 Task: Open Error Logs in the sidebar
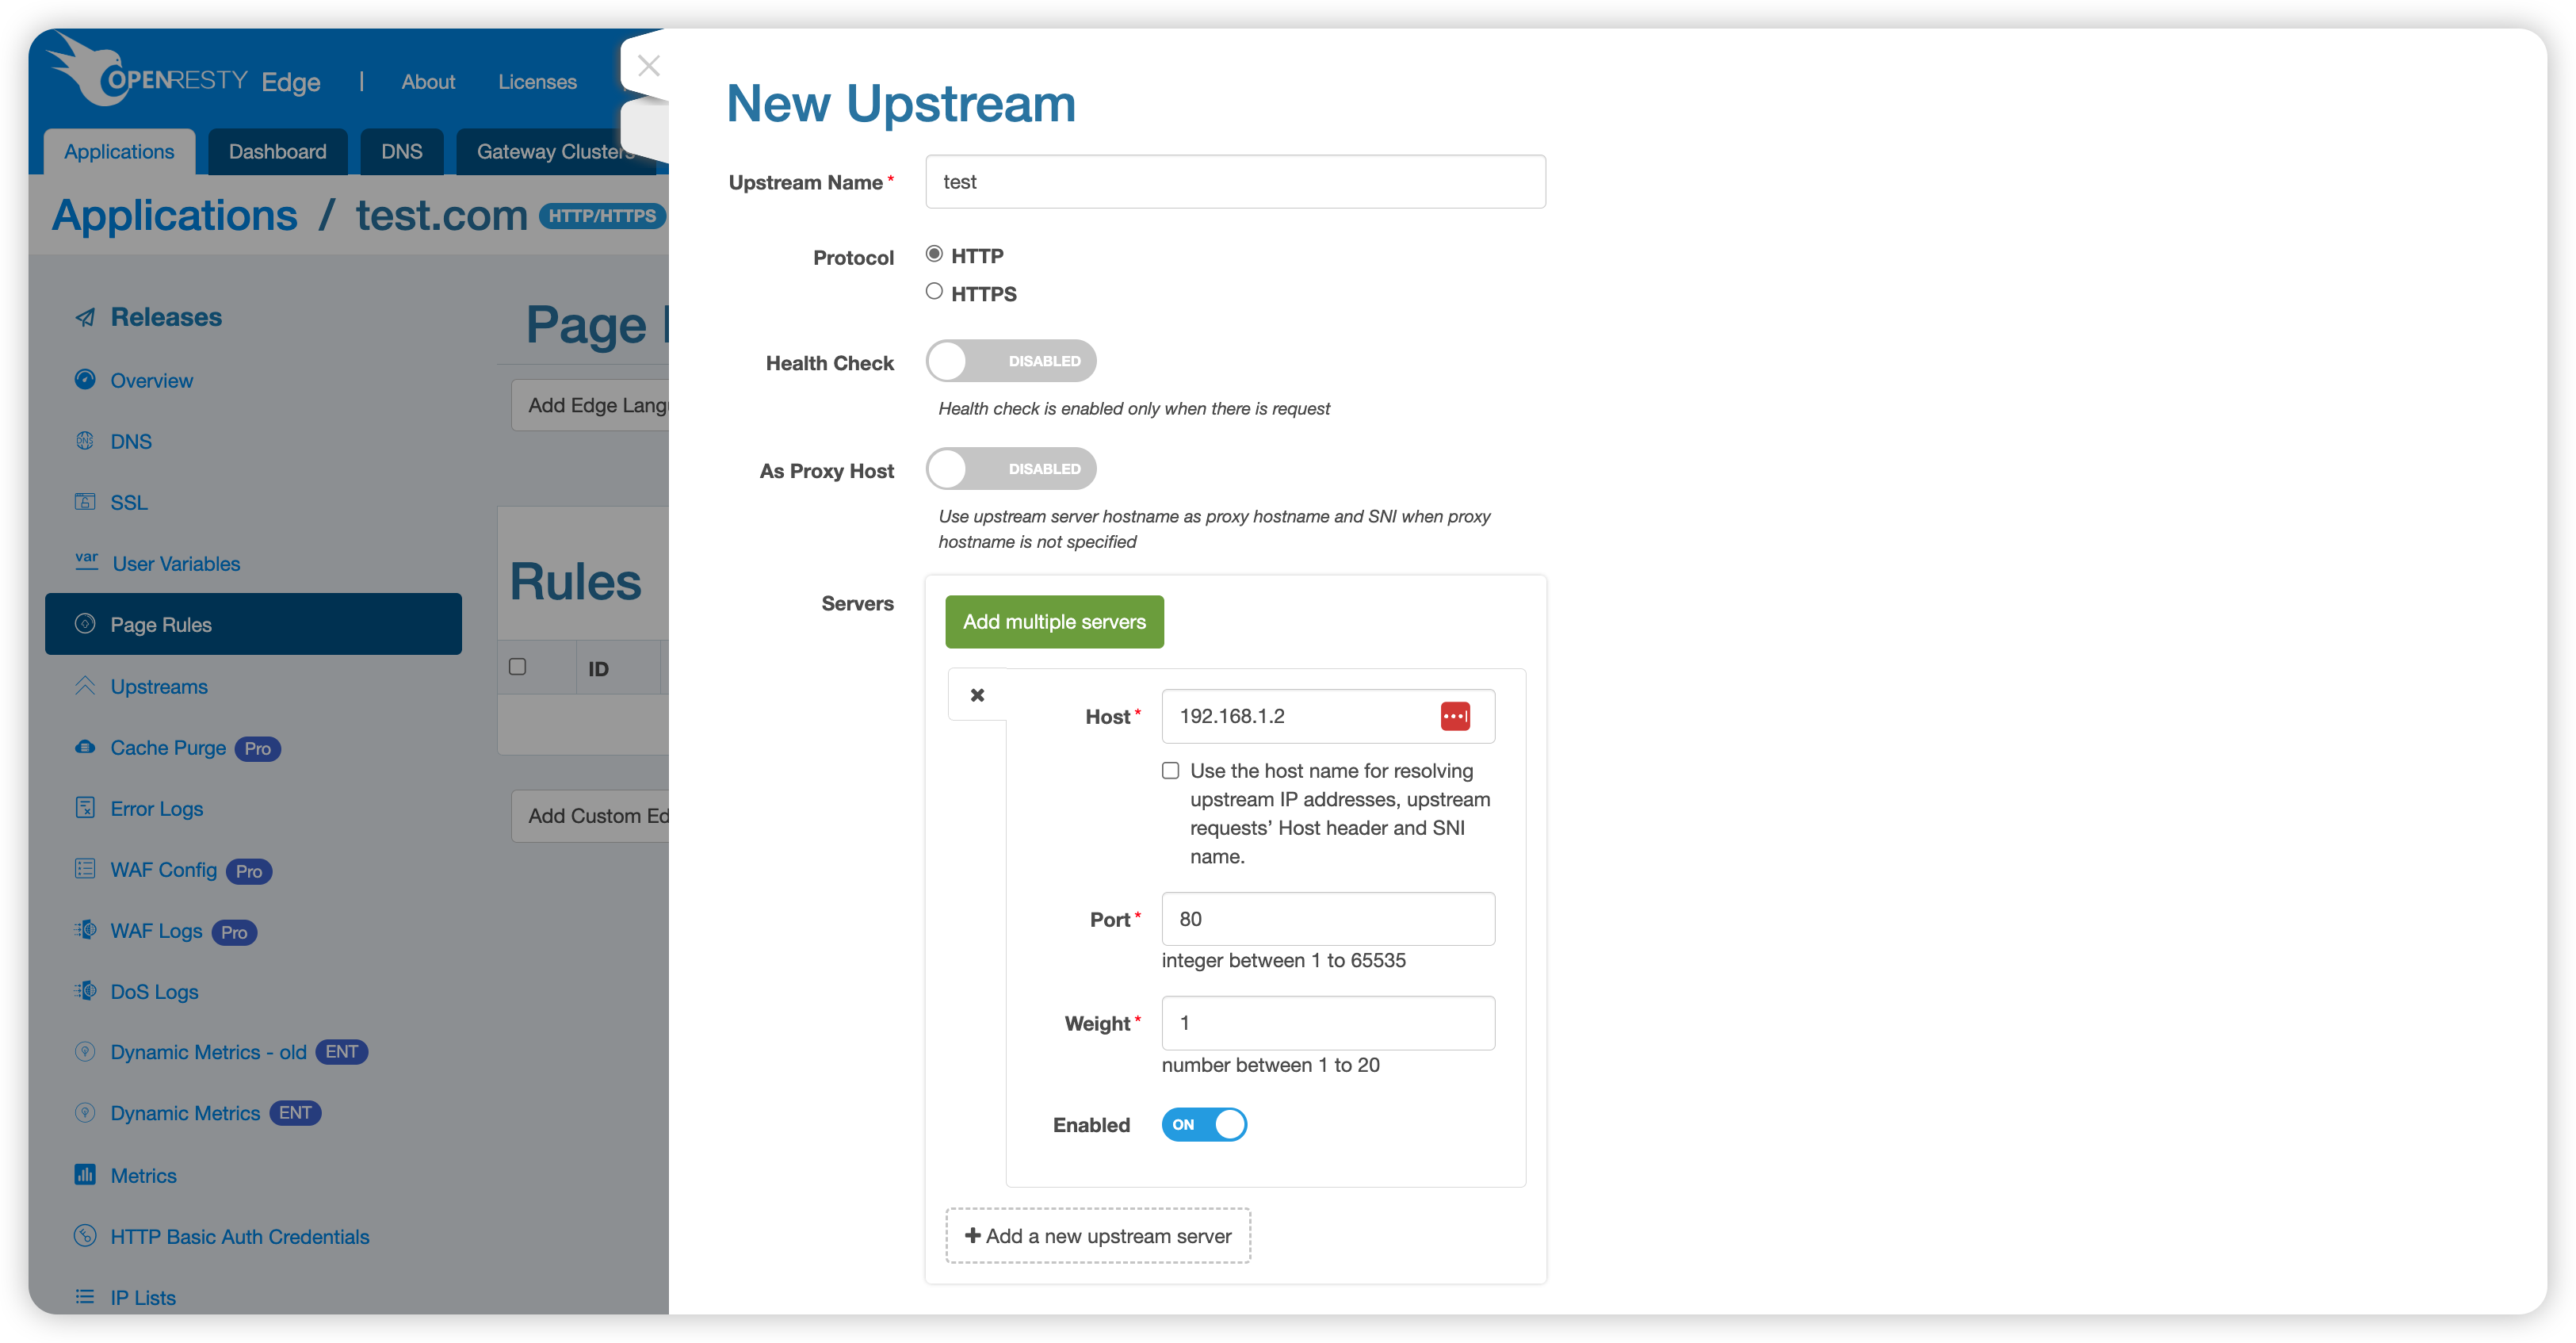tap(156, 808)
